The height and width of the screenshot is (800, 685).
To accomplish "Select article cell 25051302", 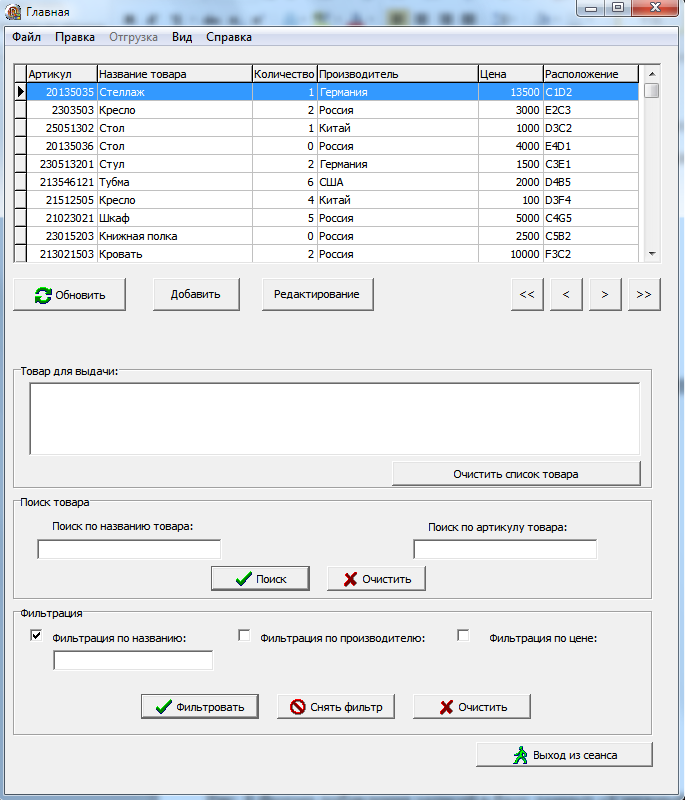I will [62, 128].
